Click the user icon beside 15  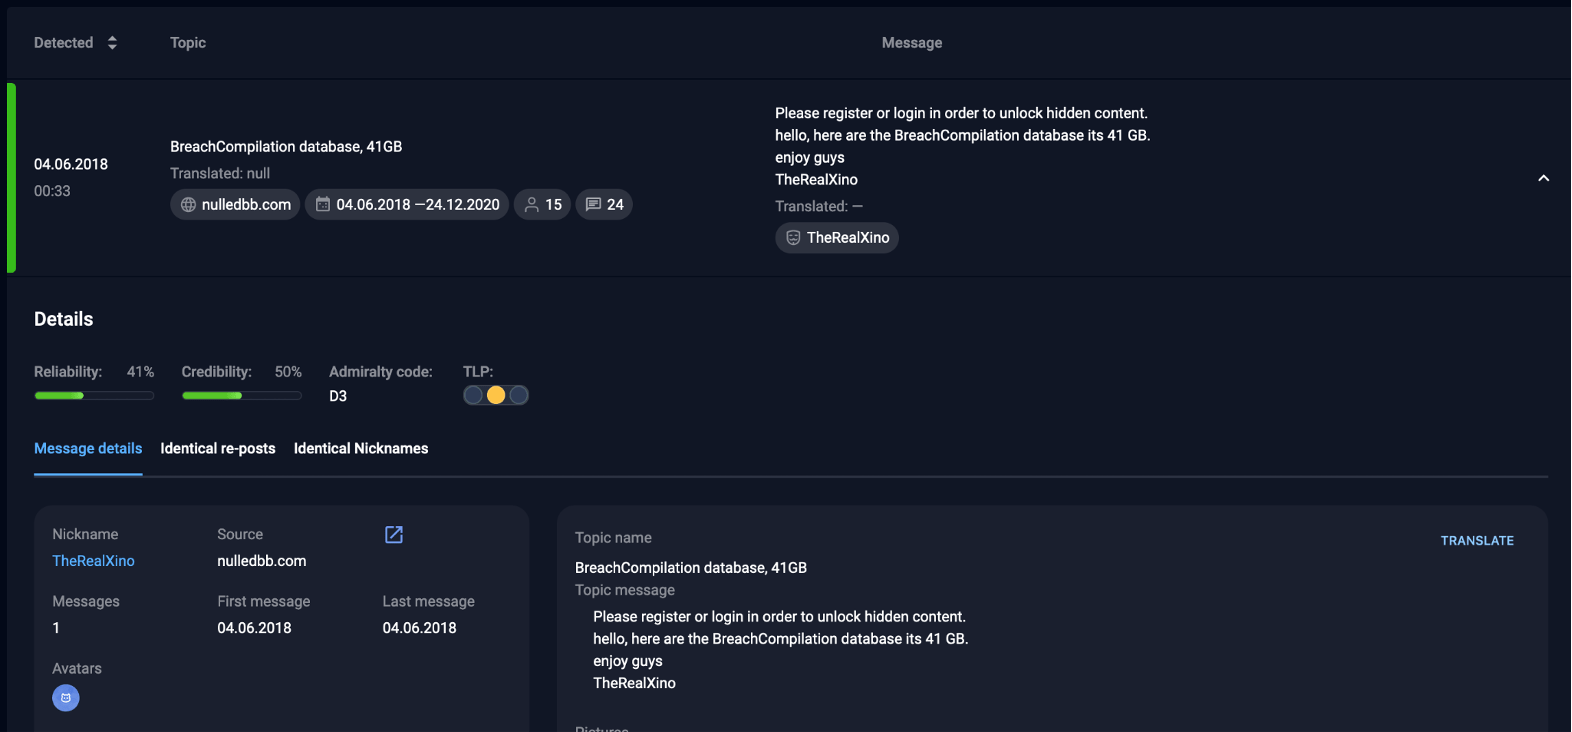(x=532, y=204)
